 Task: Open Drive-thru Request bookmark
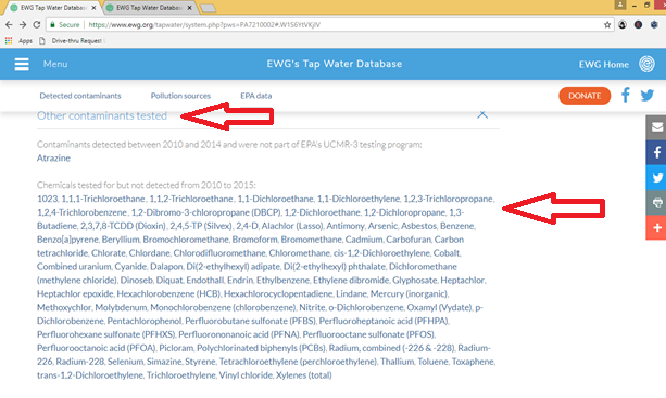point(71,41)
